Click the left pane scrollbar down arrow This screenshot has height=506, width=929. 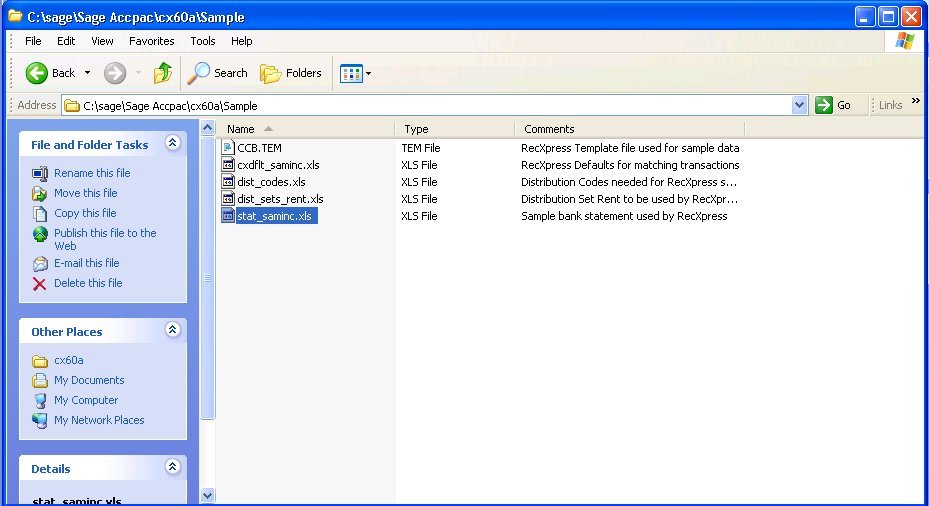click(208, 495)
